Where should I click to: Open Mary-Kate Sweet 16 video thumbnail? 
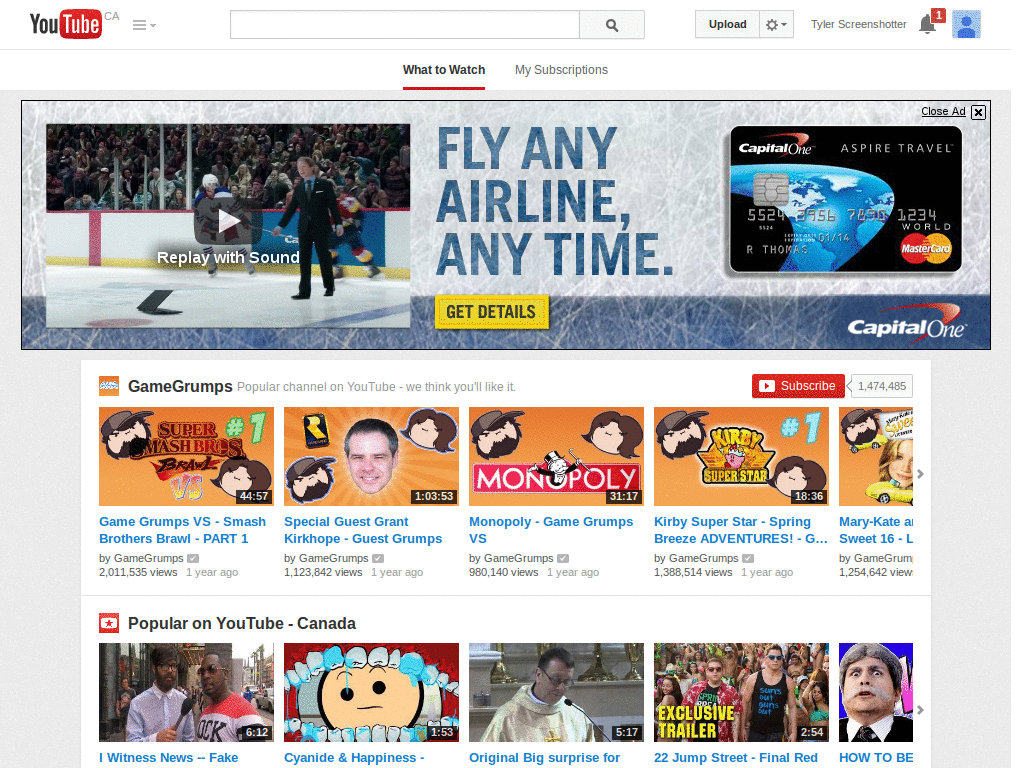point(876,456)
